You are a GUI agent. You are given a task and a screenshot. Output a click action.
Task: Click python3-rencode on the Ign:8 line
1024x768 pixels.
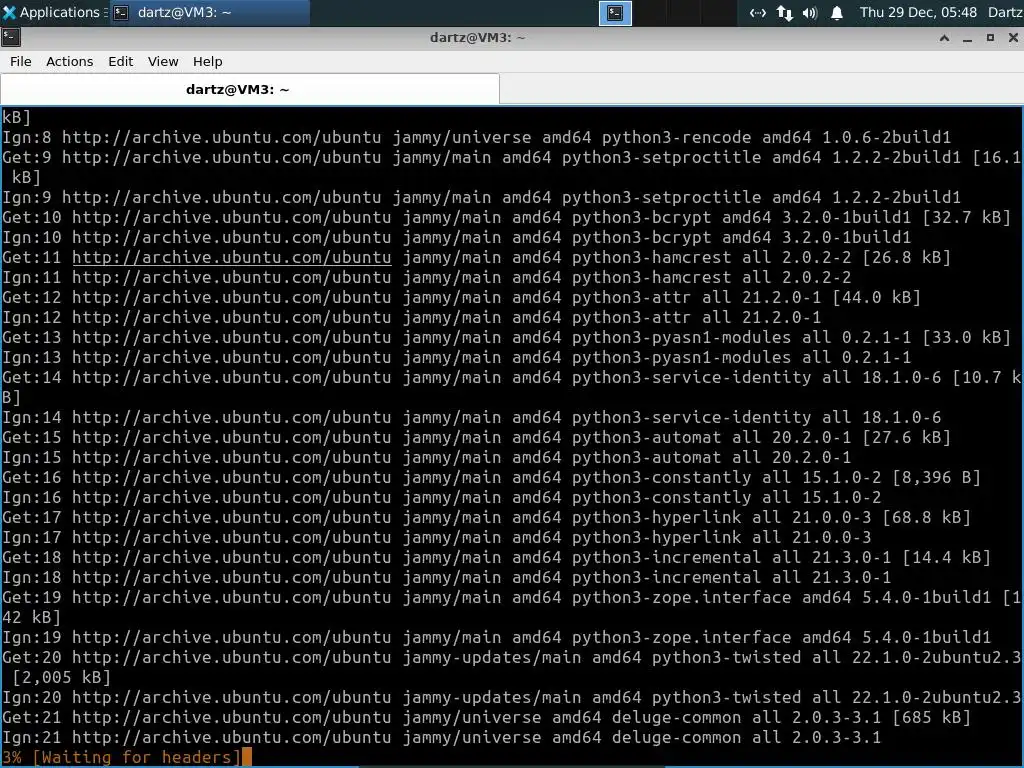(677, 137)
